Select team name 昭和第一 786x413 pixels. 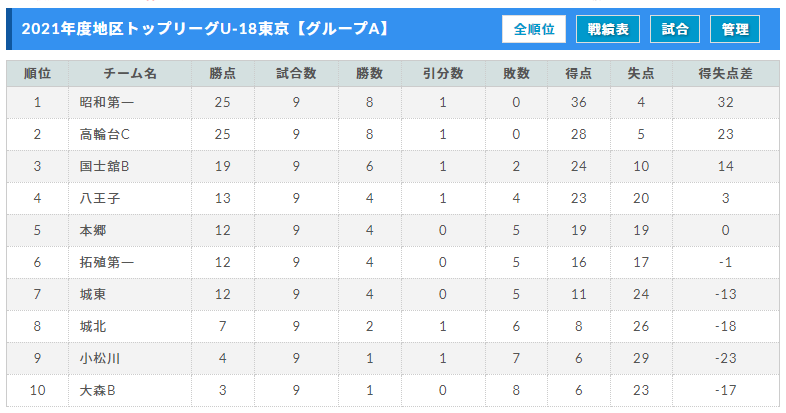coord(107,102)
